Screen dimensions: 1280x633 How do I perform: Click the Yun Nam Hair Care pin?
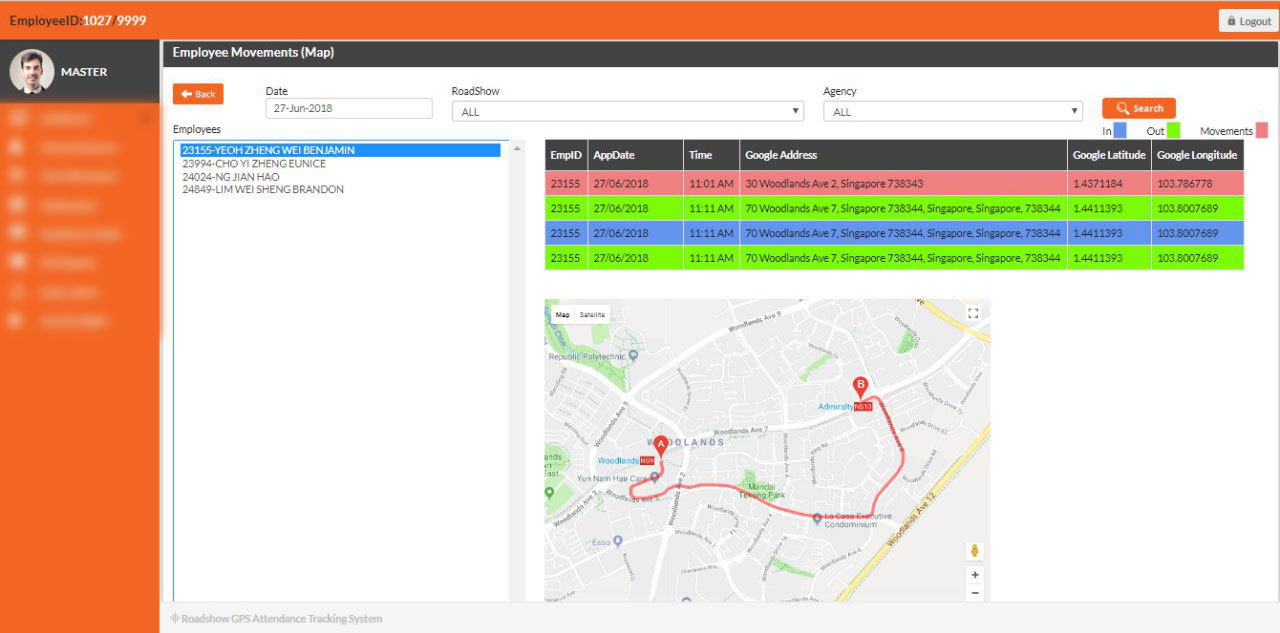[654, 477]
